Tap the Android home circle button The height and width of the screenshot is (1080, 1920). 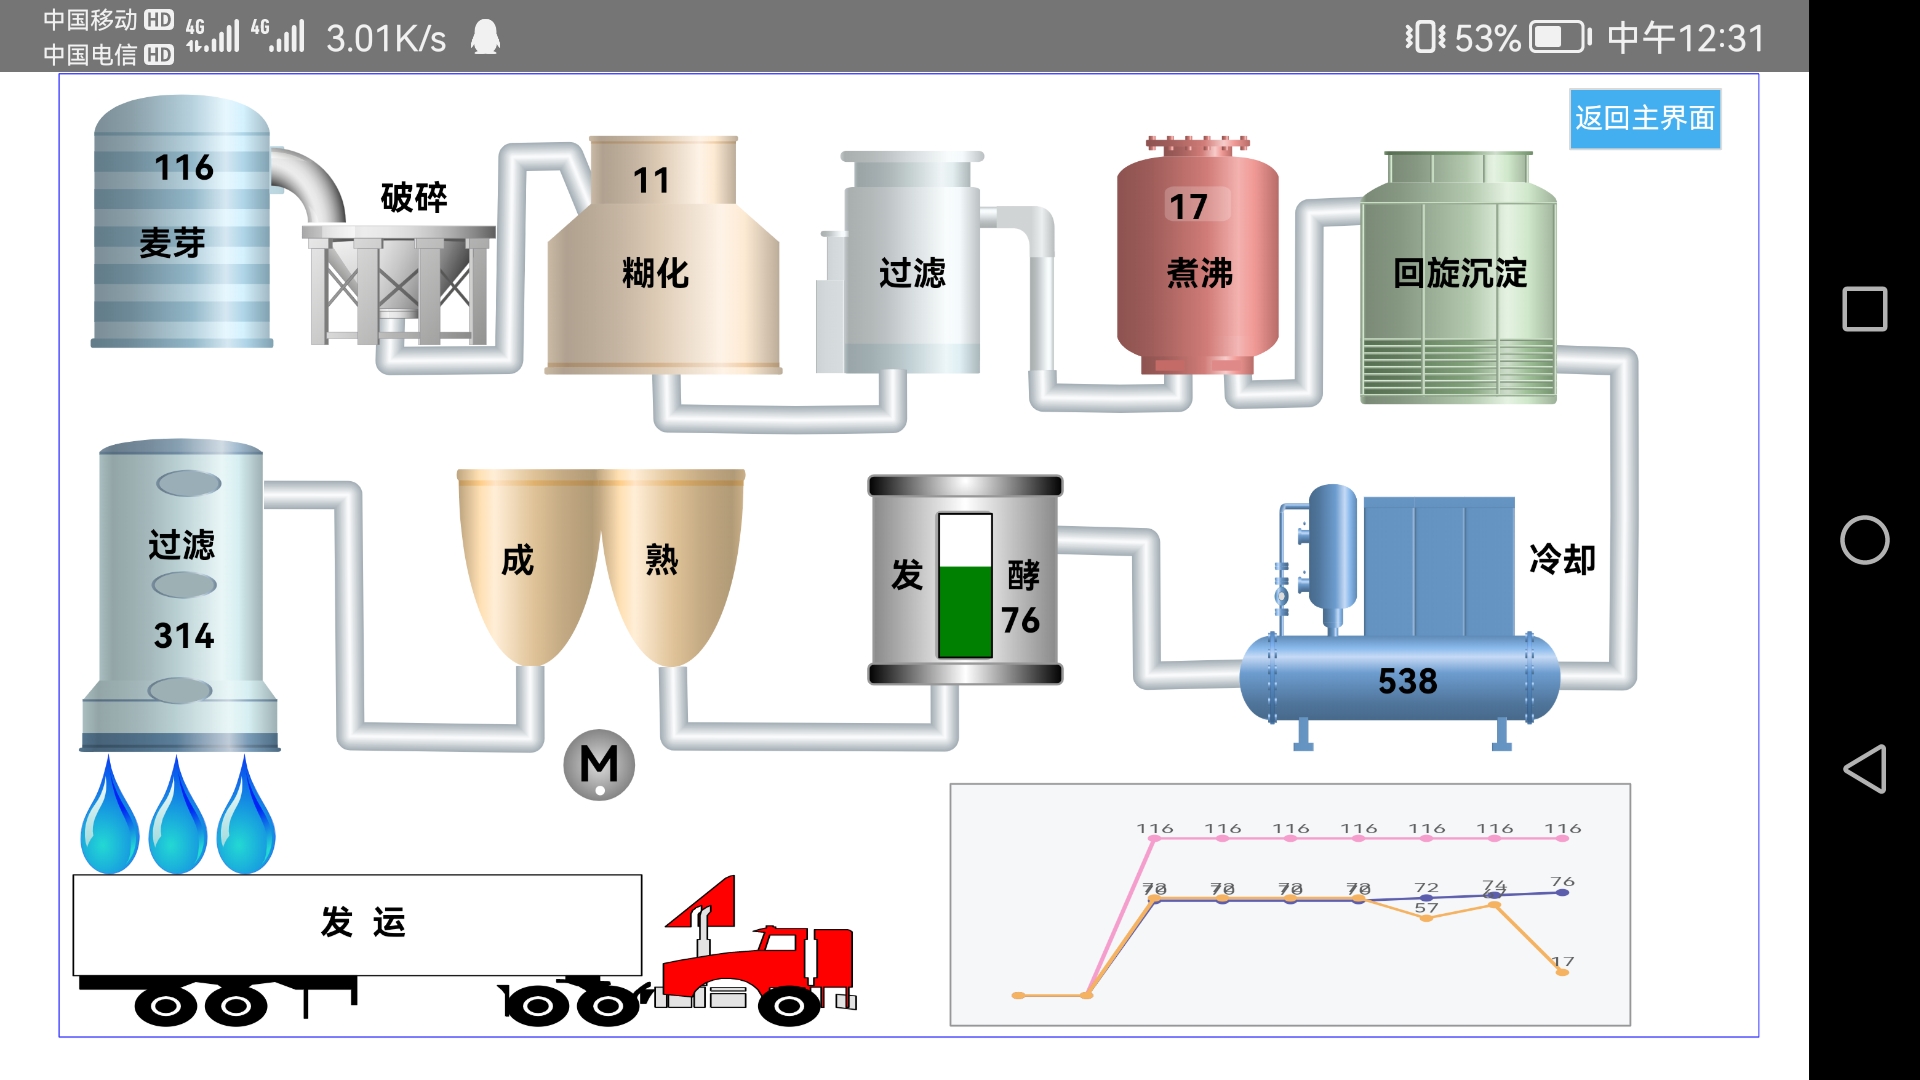click(1864, 540)
